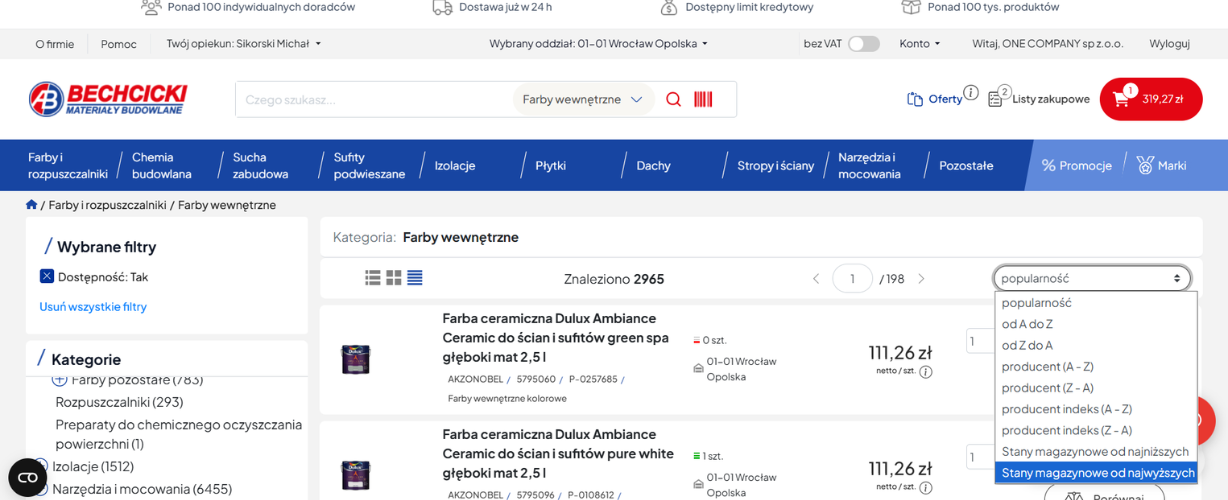Open the barcode scanner icon
Screen dimensions: 1228x500
pyautogui.click(x=703, y=99)
